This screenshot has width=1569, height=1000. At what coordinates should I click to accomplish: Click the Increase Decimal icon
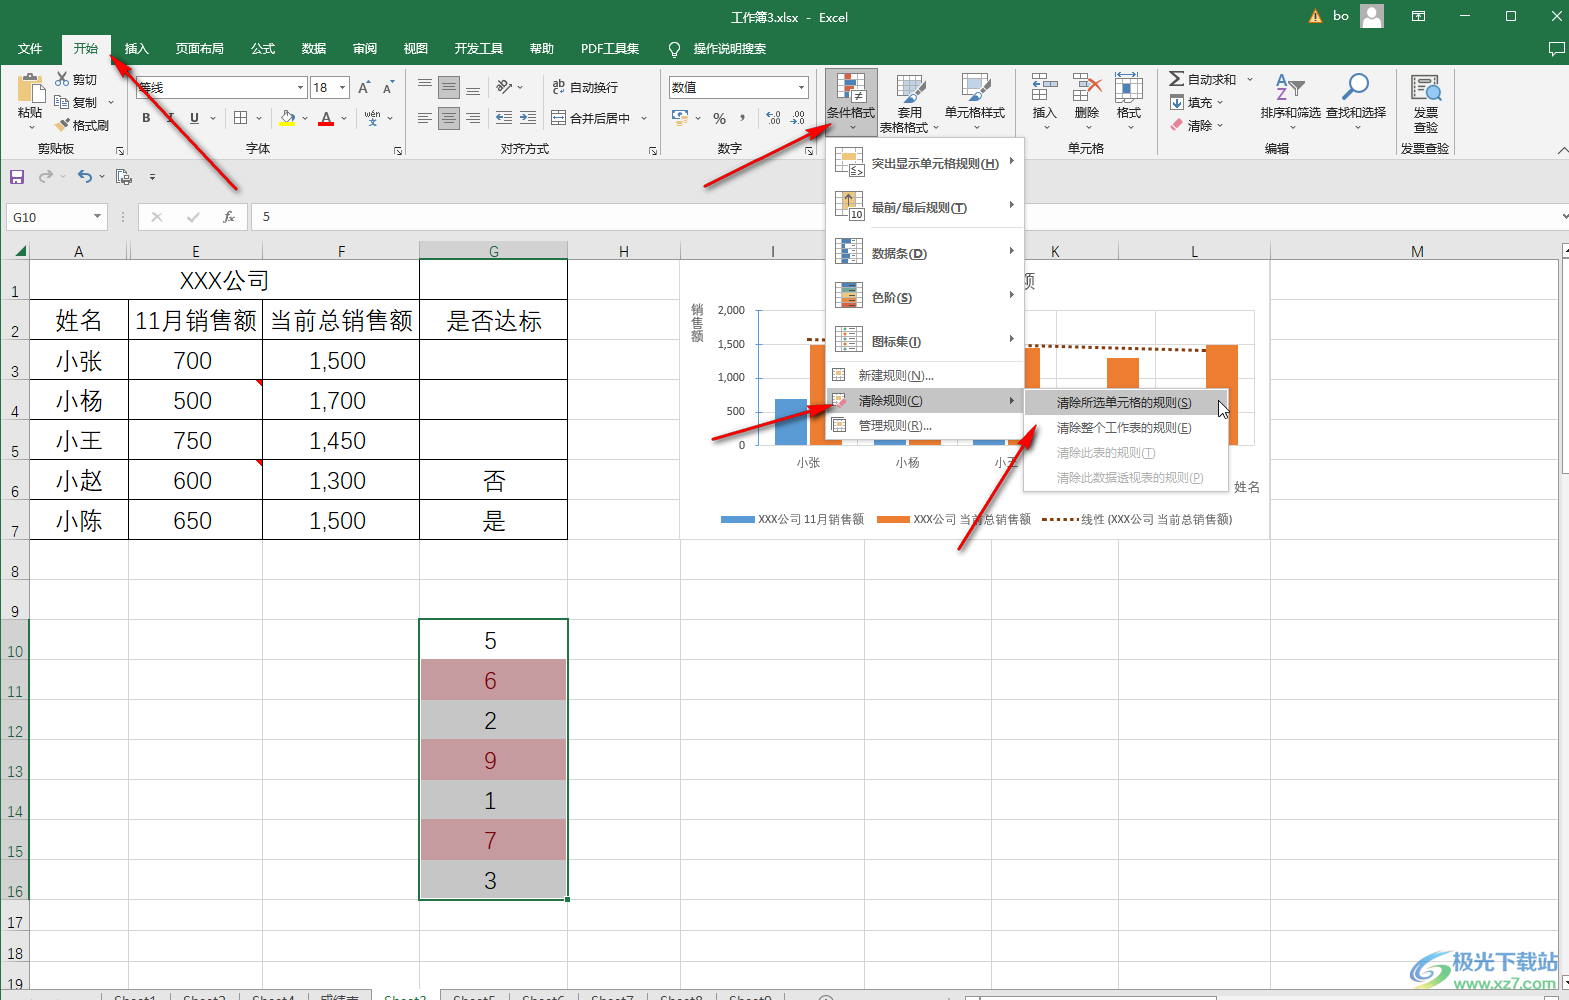(773, 118)
